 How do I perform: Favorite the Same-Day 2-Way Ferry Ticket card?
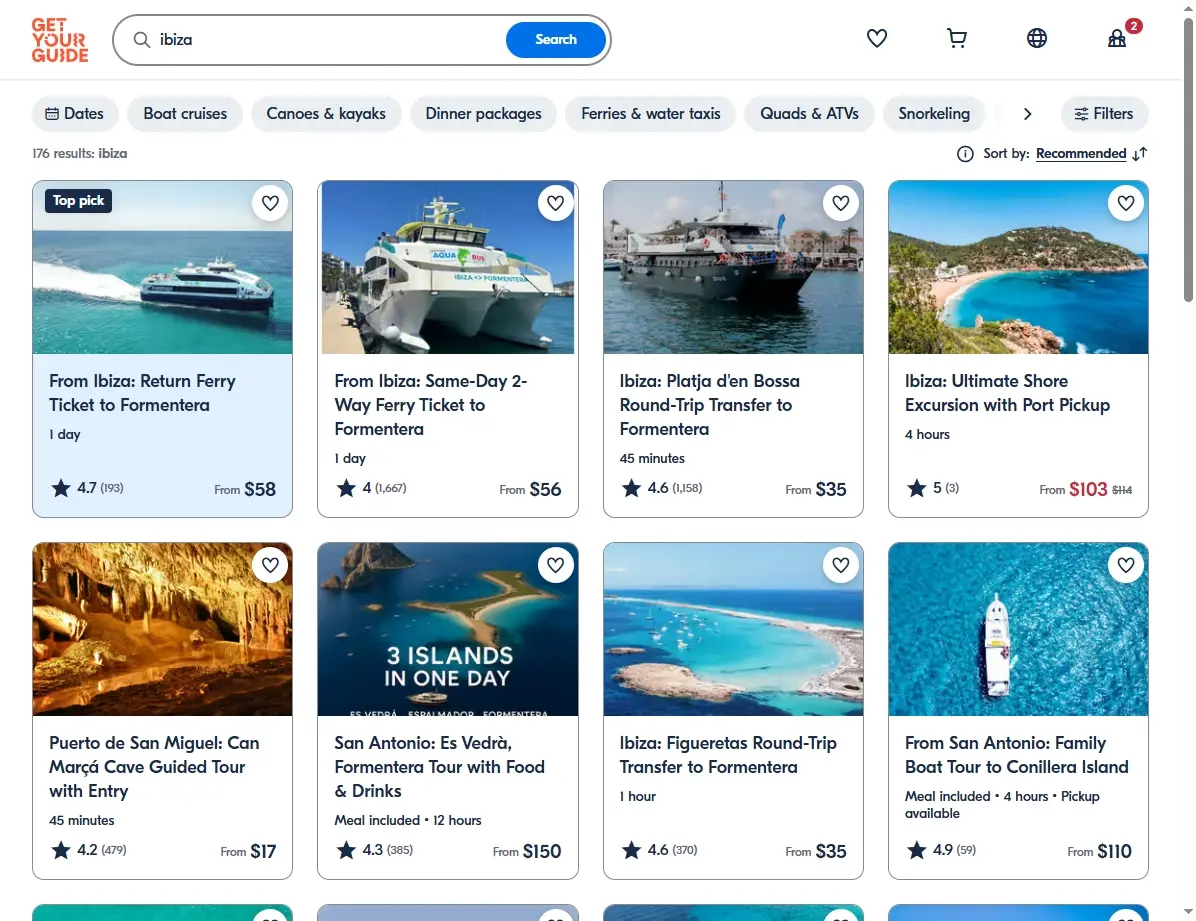(x=555, y=203)
